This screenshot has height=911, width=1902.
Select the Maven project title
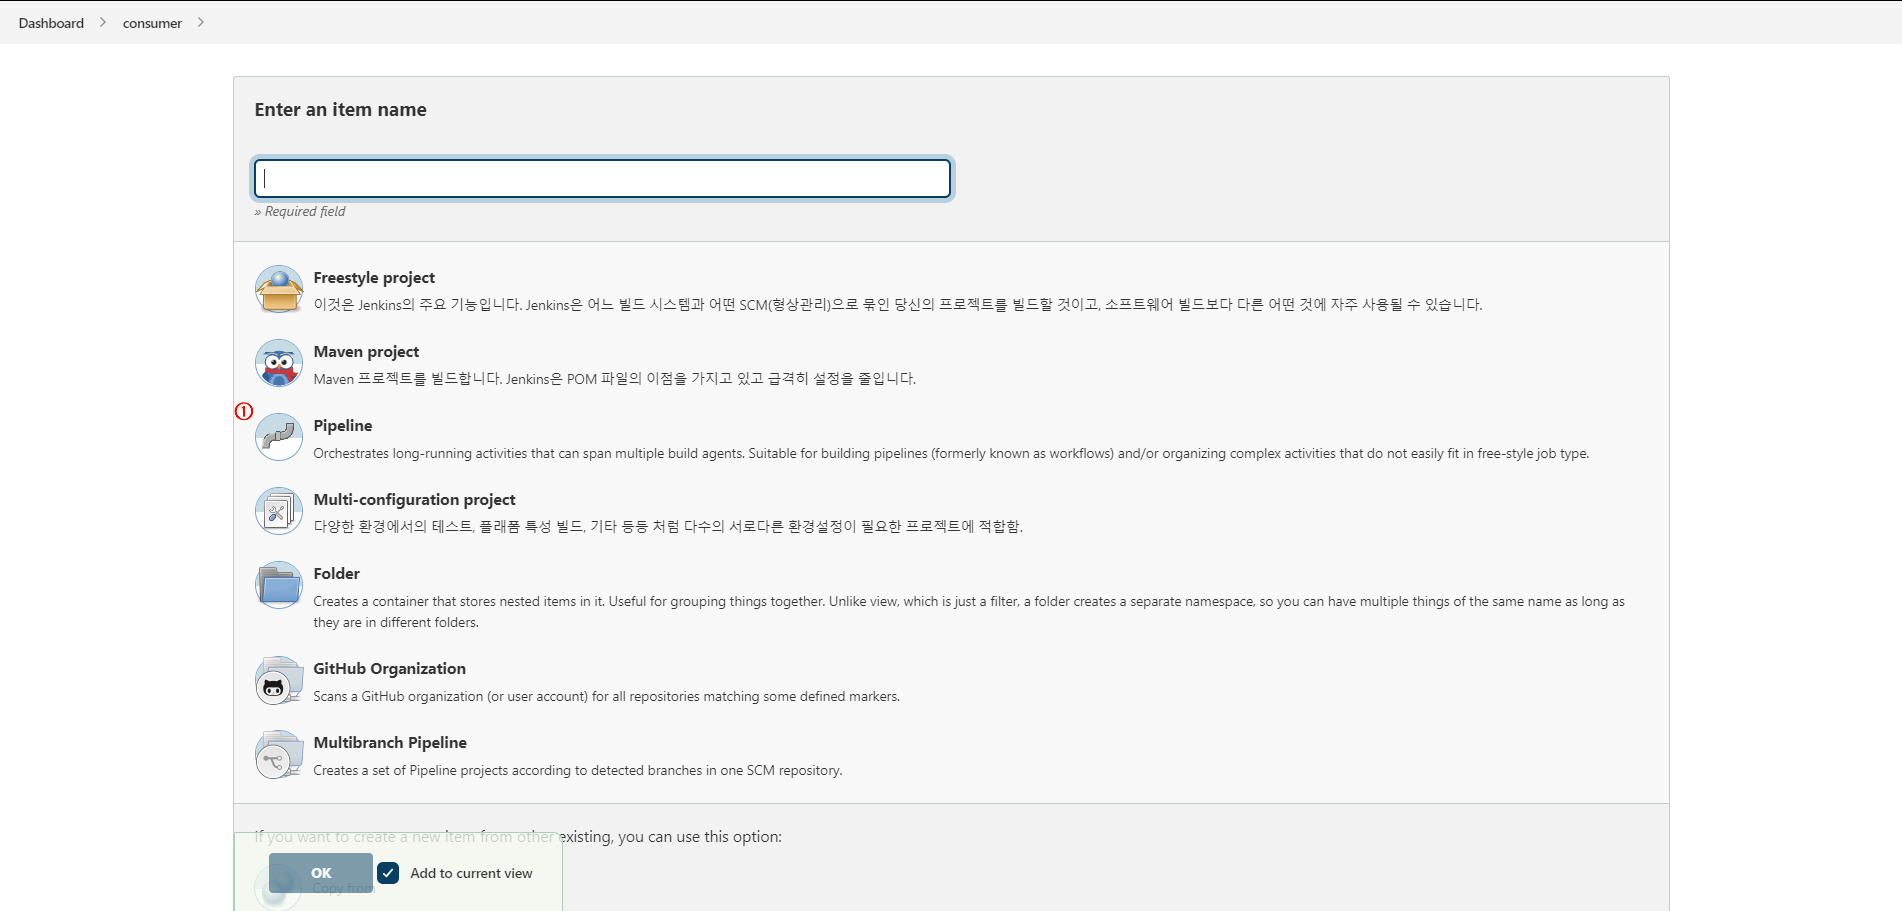tap(366, 352)
